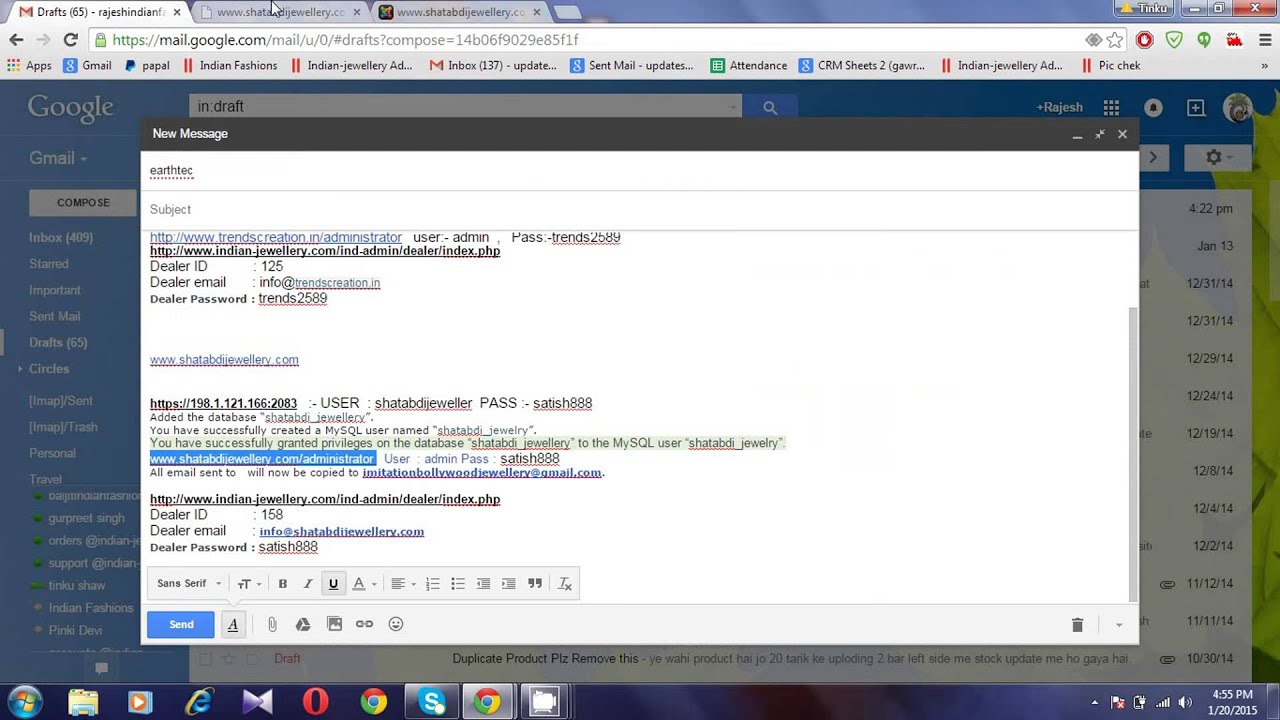Click the red stop-hand extension icon
1280x720 pixels.
(x=1145, y=40)
